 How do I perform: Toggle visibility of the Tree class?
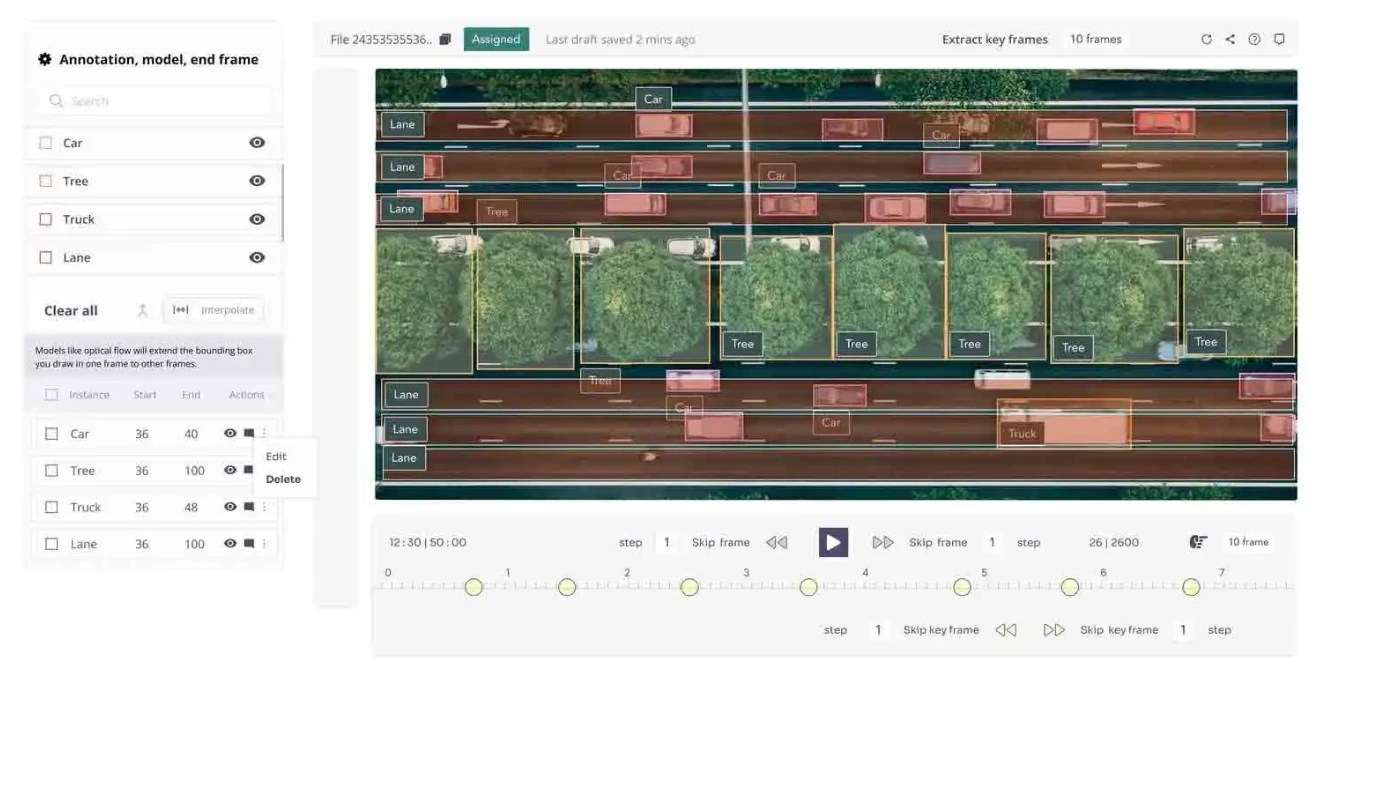257,180
